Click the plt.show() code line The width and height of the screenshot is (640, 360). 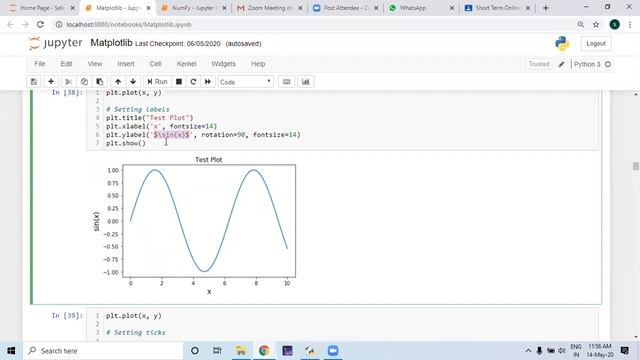pyautogui.click(x=126, y=143)
